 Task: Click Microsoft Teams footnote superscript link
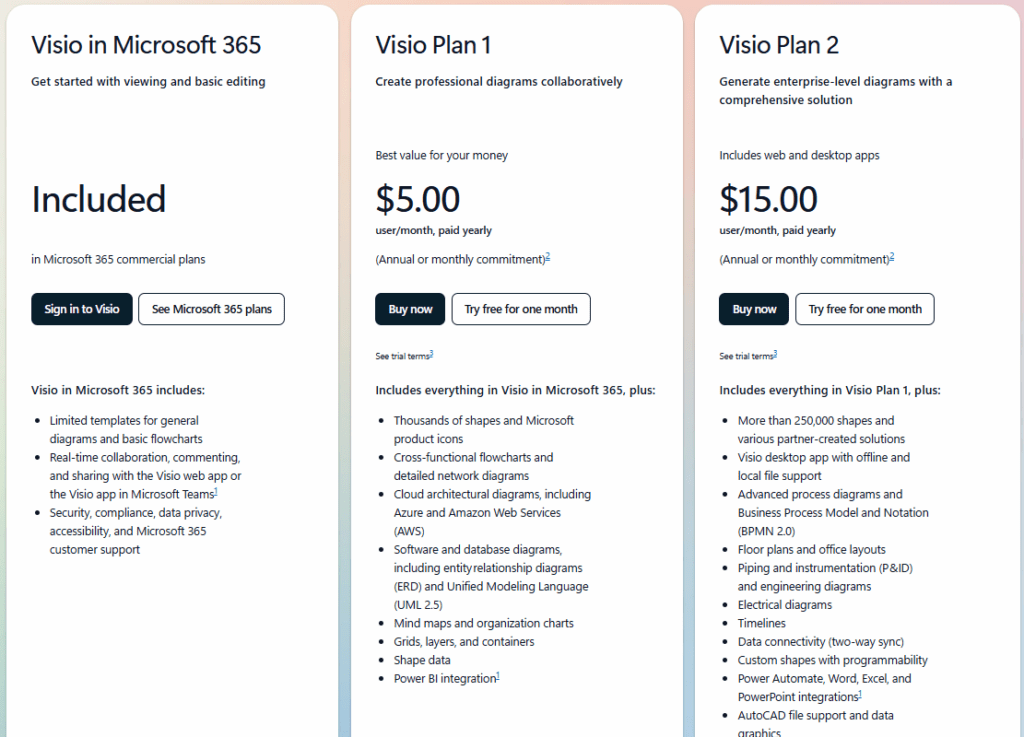tap(215, 492)
